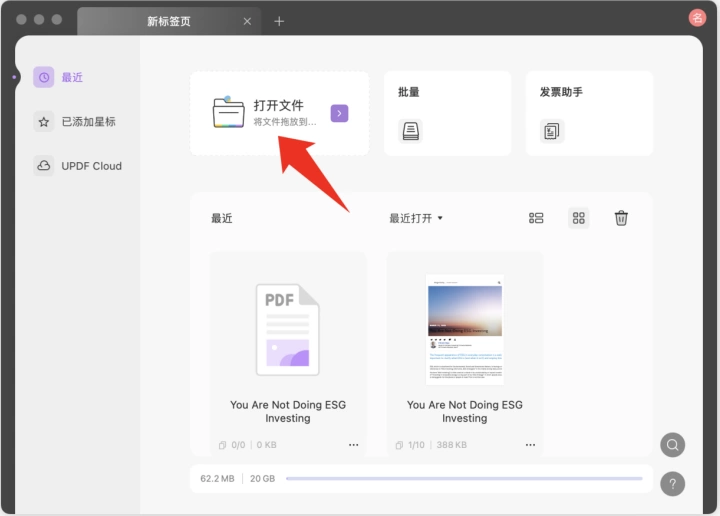Screen dimensions: 720x516
Task: Switch to grid thumbnail view
Action: (x=579, y=218)
